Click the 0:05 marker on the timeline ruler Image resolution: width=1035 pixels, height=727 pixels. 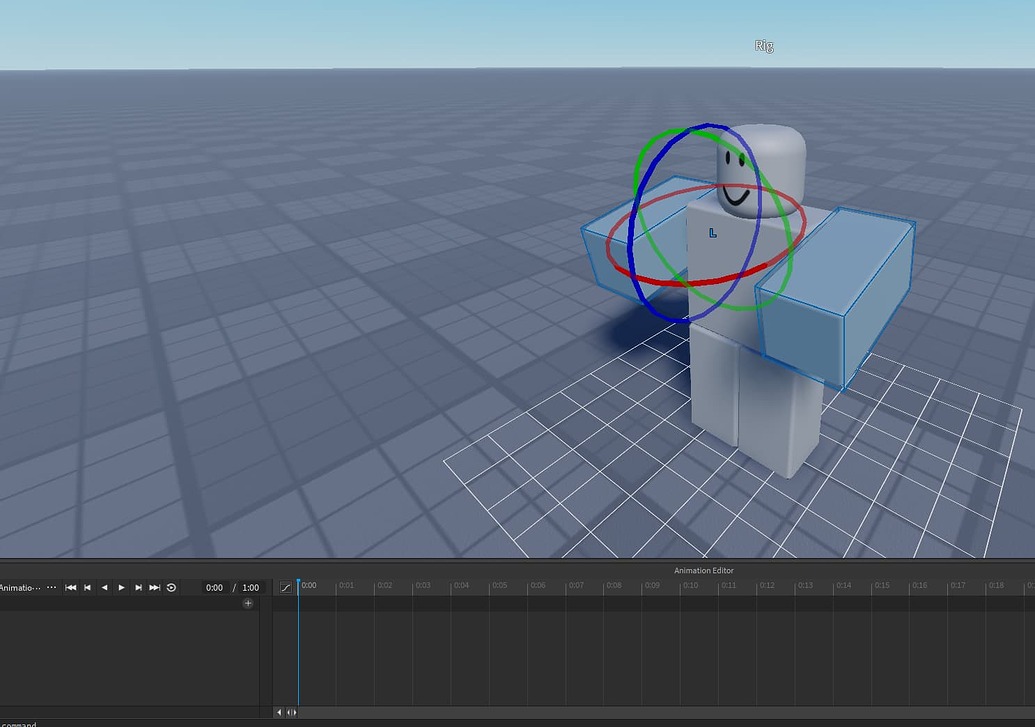click(x=498, y=585)
